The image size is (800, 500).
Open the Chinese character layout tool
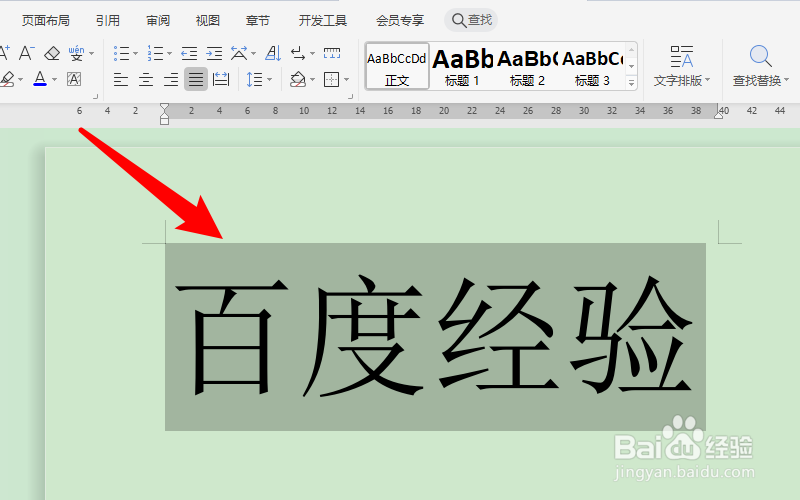pyautogui.click(x=238, y=53)
